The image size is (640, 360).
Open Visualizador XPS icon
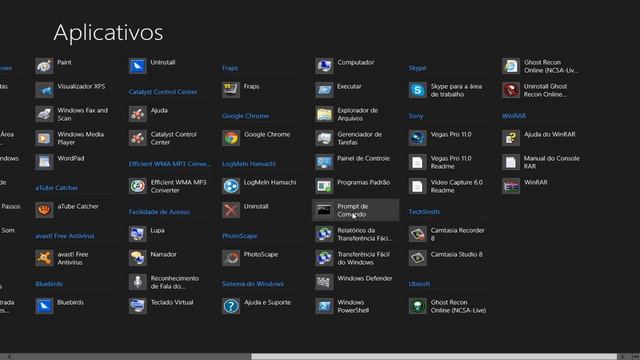click(44, 90)
